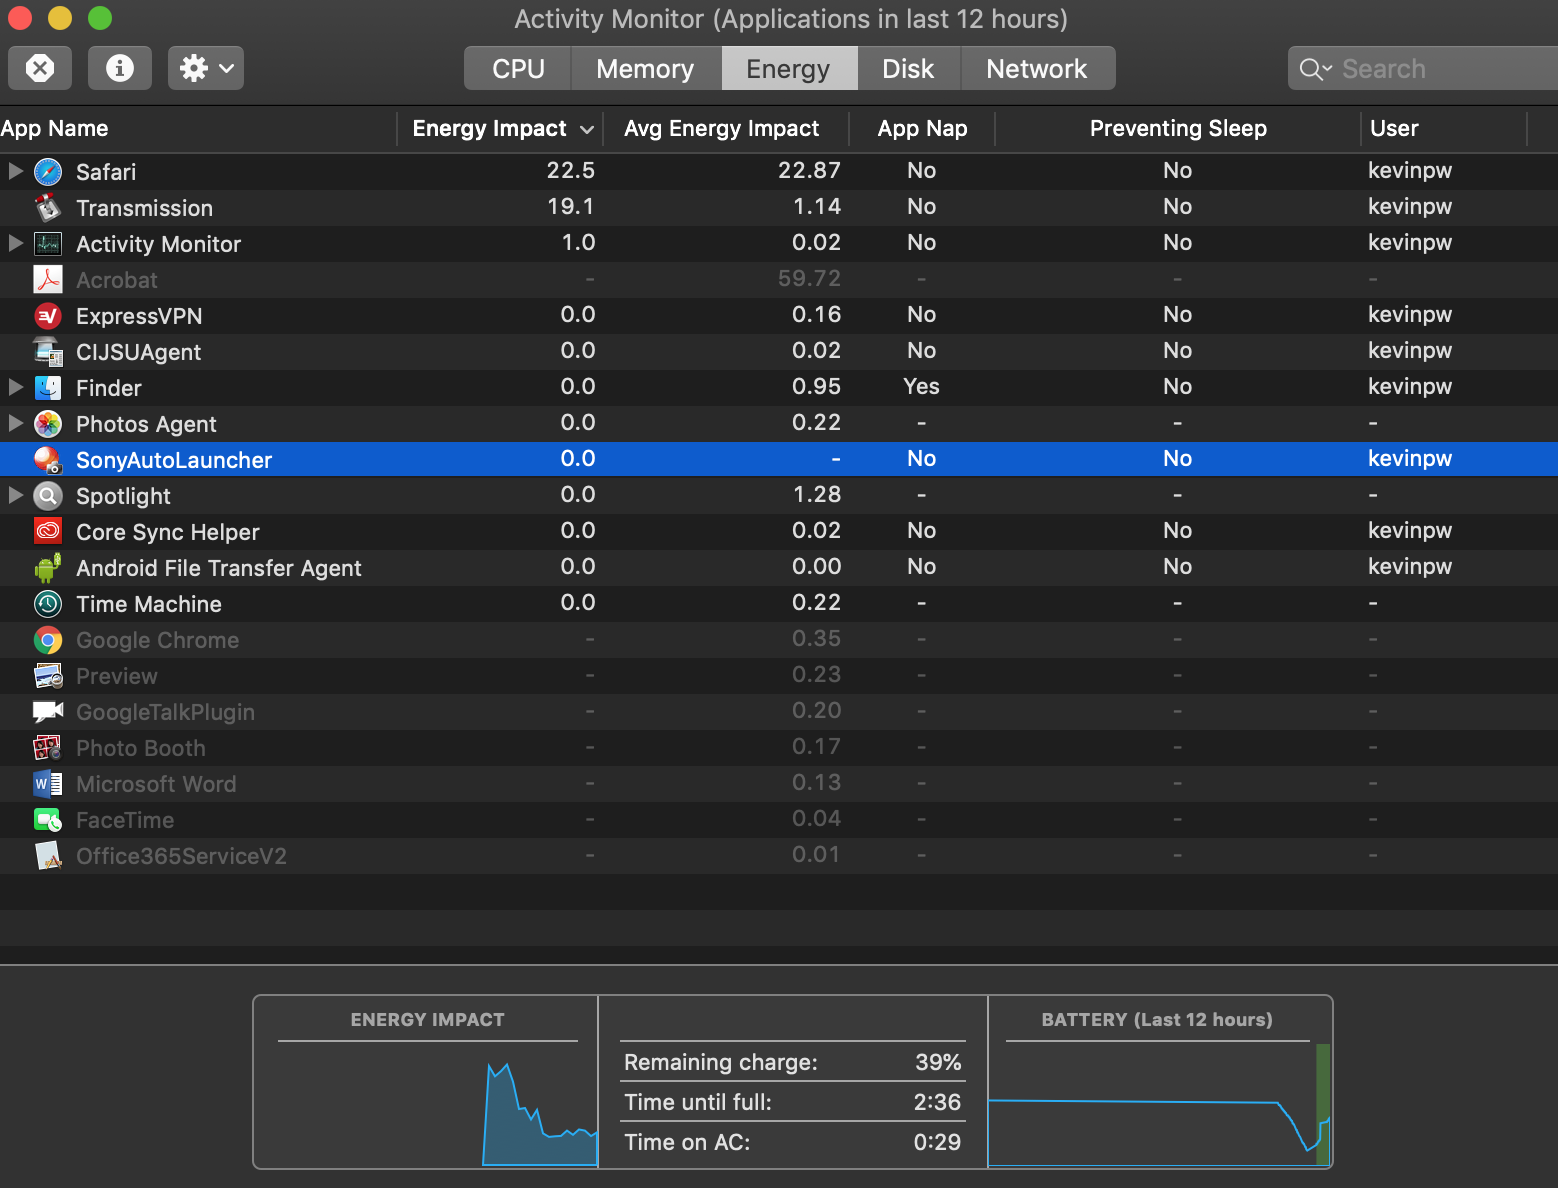Viewport: 1558px width, 1188px height.
Task: Expand the Activity Monitor process row
Action: 16,243
